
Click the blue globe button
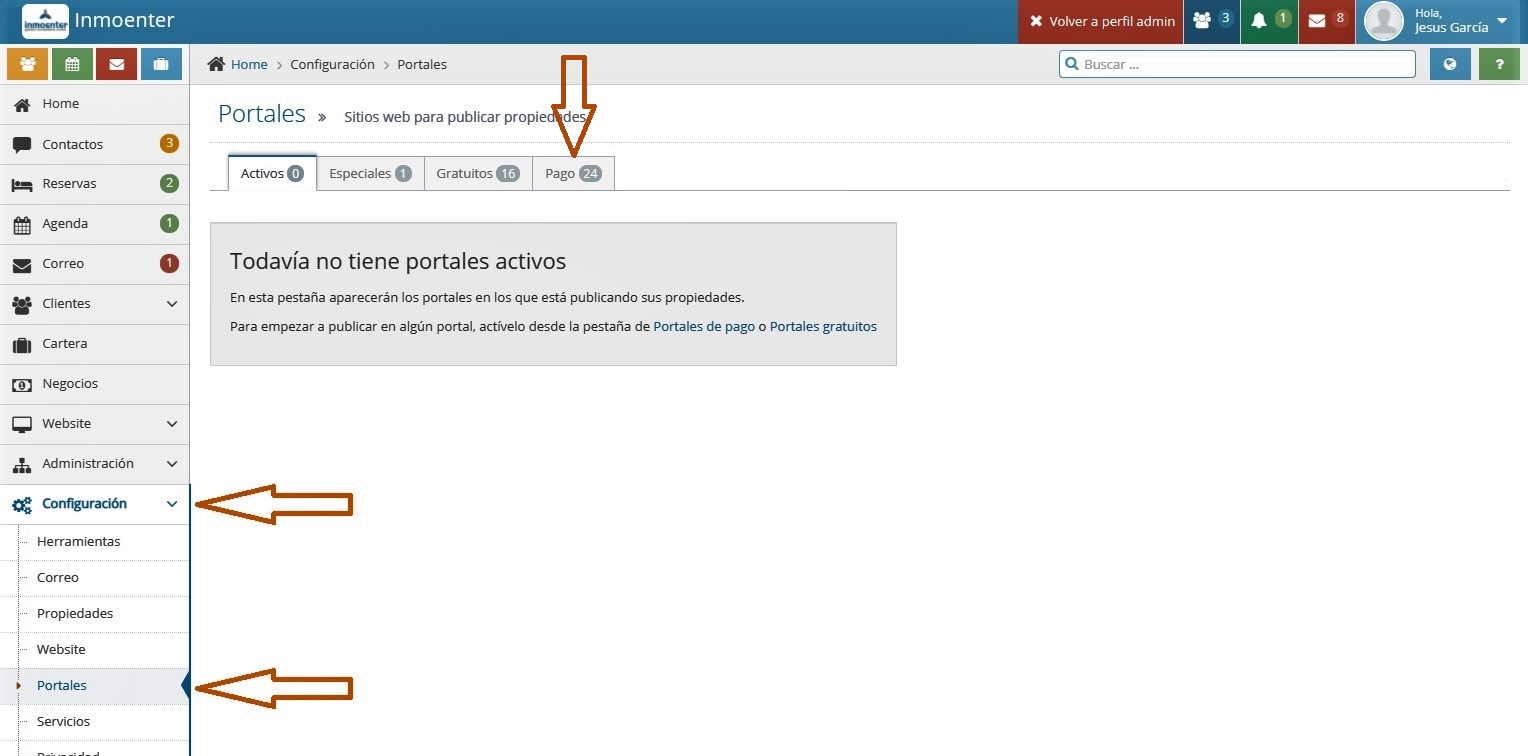tap(1450, 64)
